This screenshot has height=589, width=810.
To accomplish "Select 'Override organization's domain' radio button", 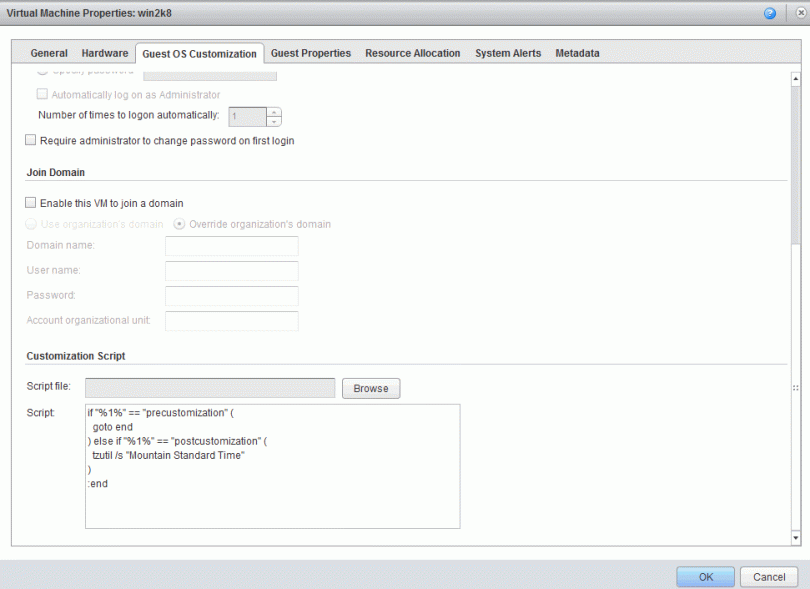I will pos(180,224).
